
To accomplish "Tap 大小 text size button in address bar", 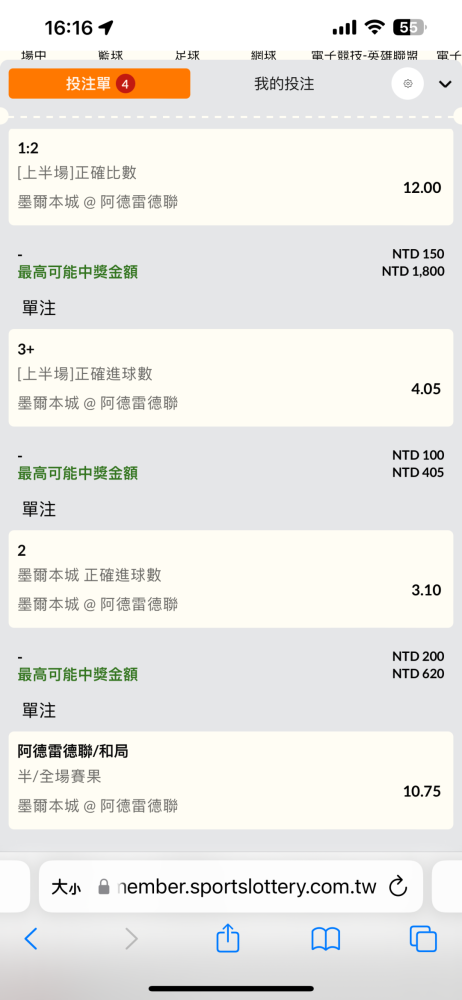I will pyautogui.click(x=66, y=887).
